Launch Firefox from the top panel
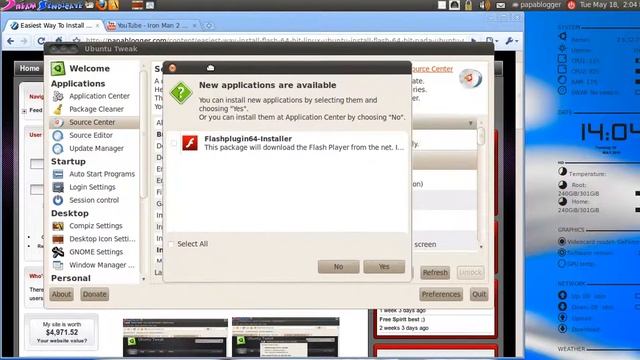Image resolution: width=640 pixels, height=360 pixels. (101, 5)
